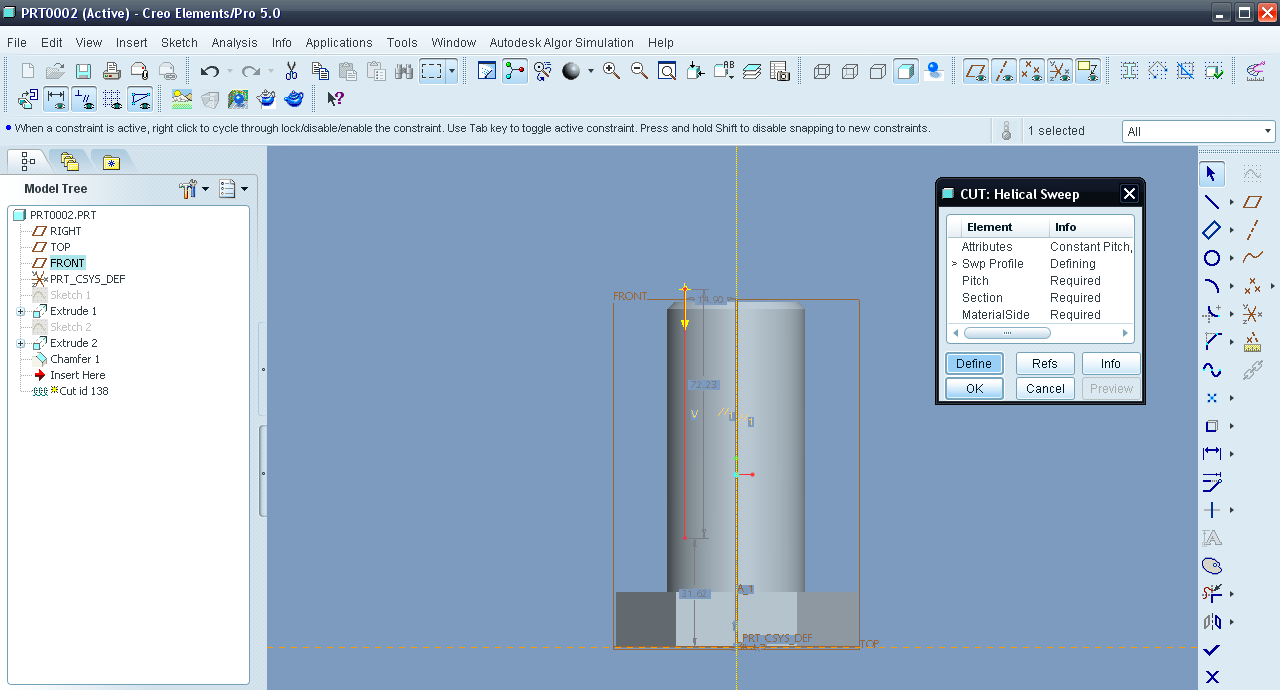Toggle datum points display
The width and height of the screenshot is (1280, 690).
tap(1032, 71)
